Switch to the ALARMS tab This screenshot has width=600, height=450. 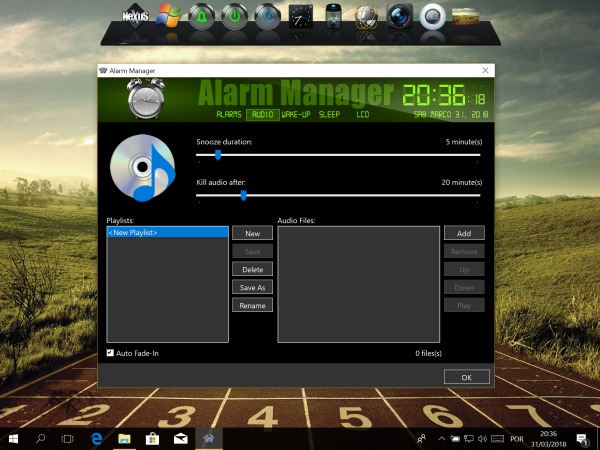(x=229, y=115)
